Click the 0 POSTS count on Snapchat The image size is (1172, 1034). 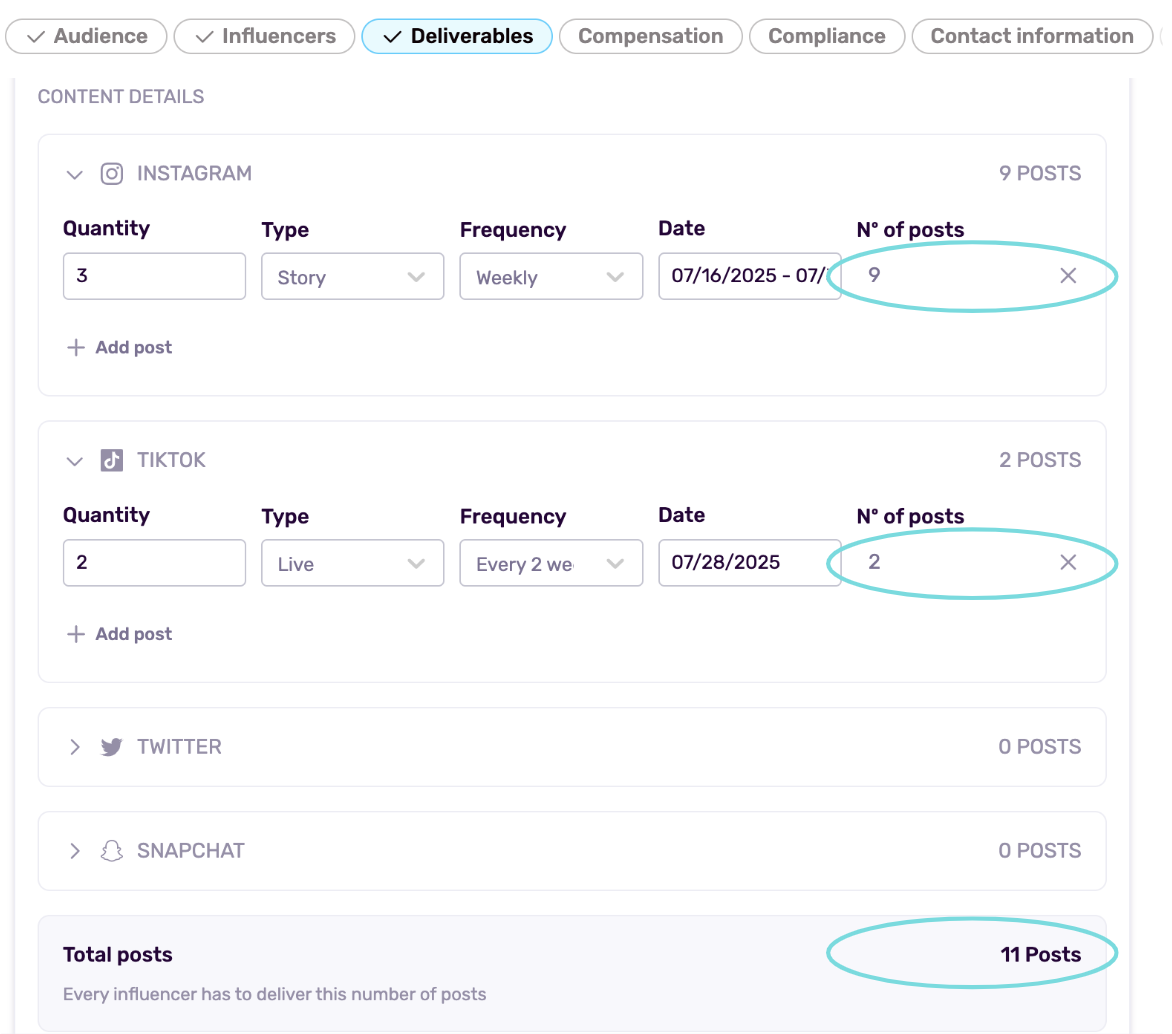tap(1040, 851)
